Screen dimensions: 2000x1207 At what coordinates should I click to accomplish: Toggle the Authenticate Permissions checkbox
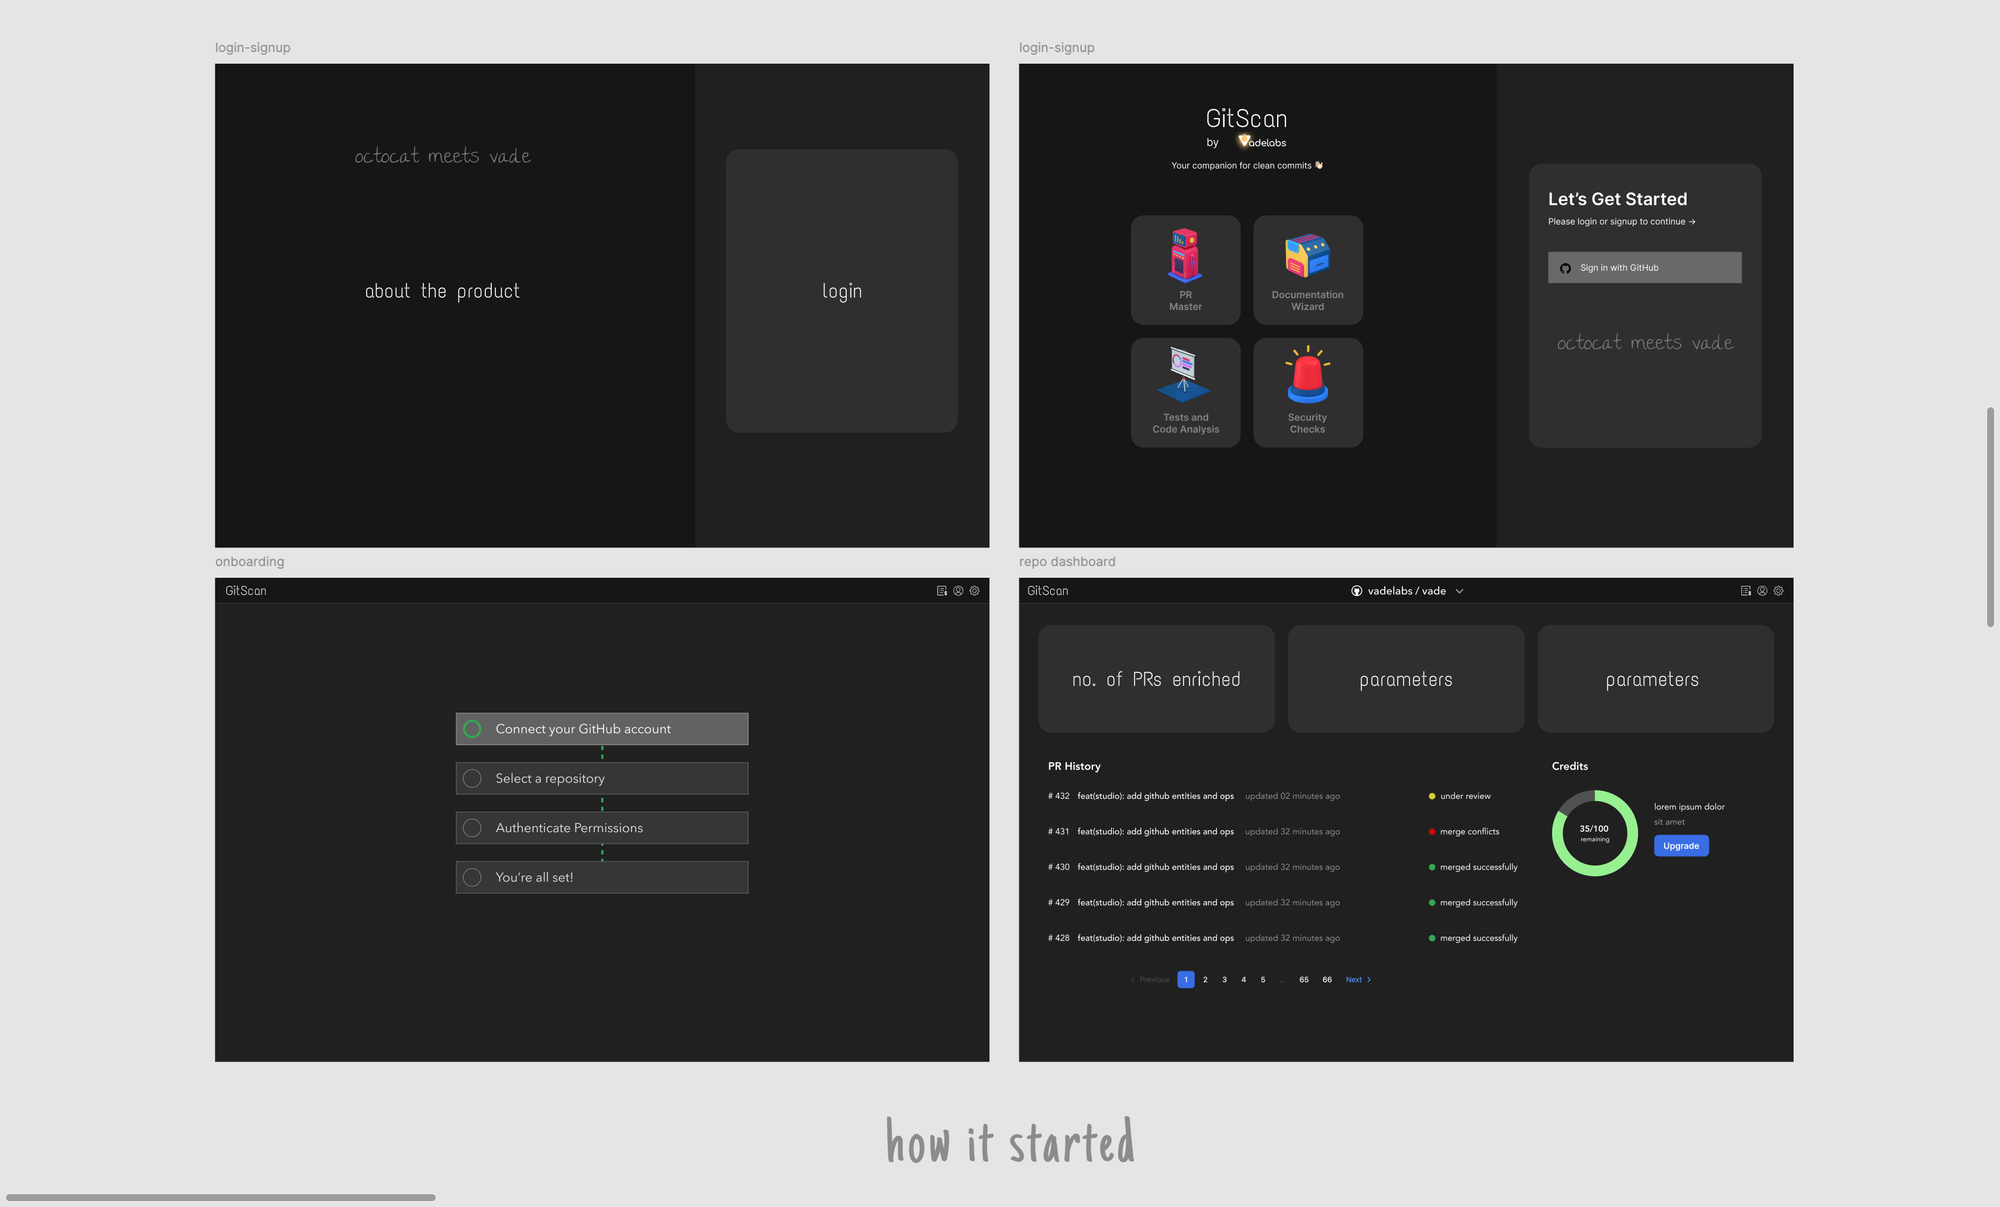(471, 827)
